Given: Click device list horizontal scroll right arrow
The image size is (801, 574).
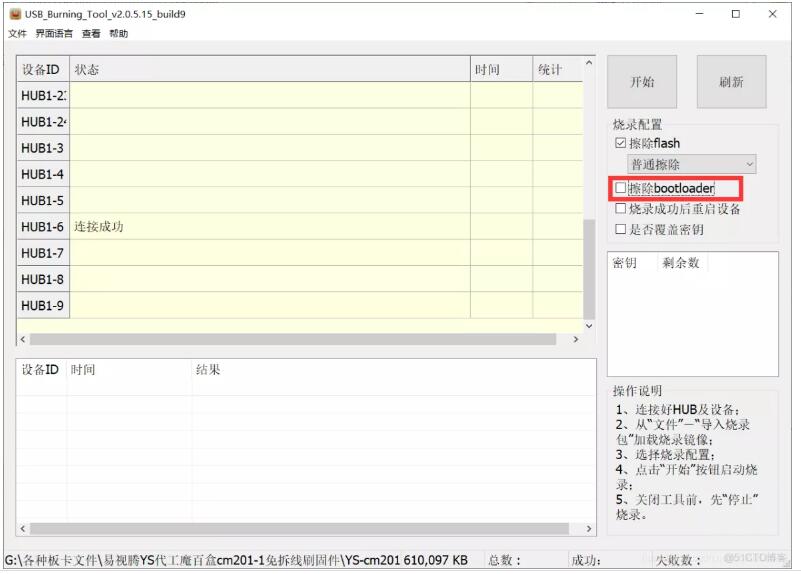Looking at the screenshot, I should (x=575, y=340).
